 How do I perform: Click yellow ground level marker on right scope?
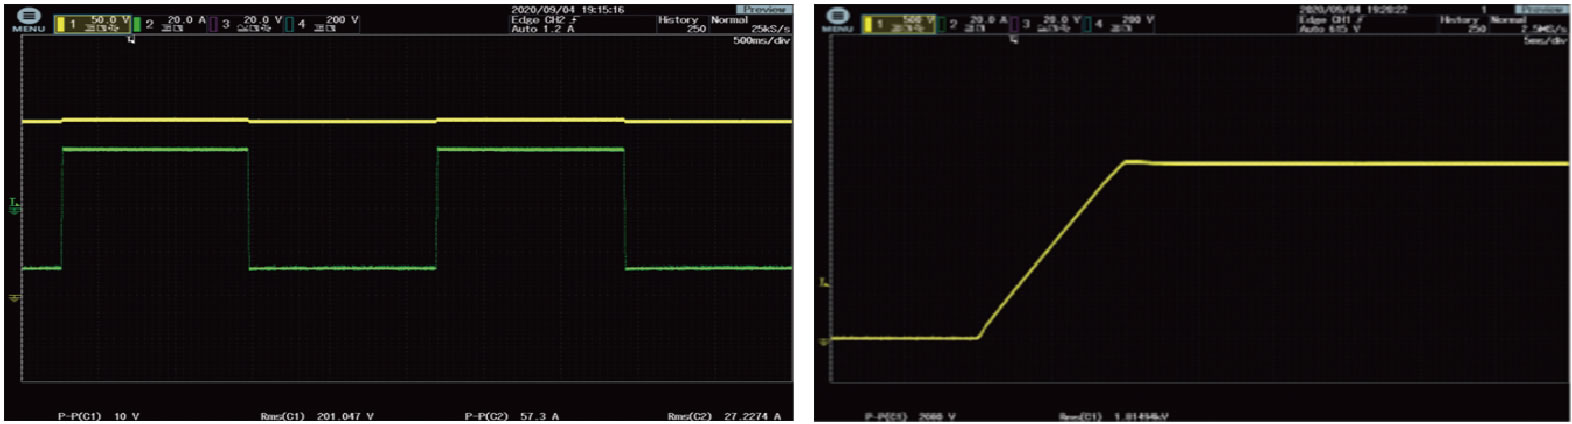click(824, 341)
